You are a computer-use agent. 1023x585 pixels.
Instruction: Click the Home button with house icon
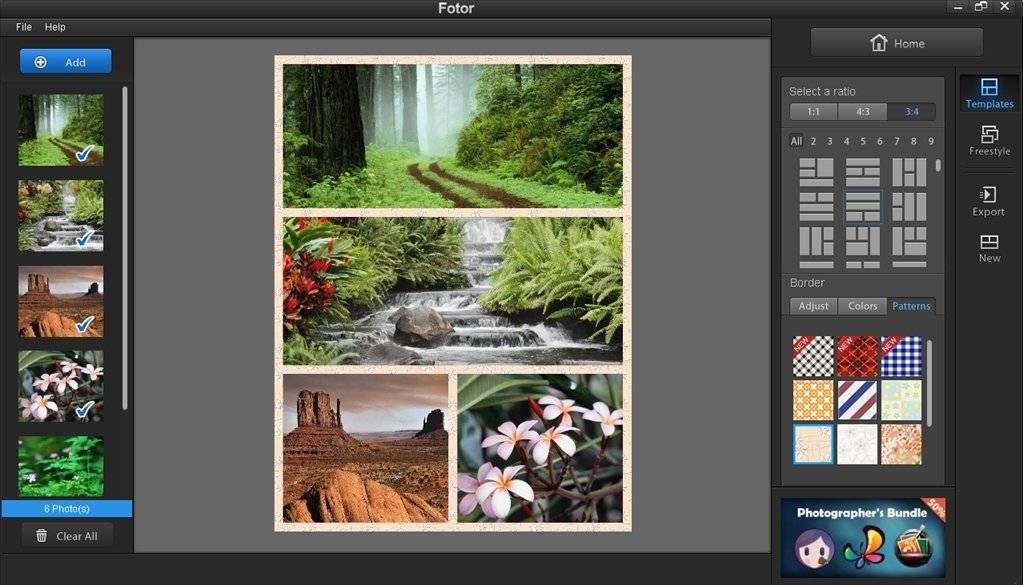[x=896, y=43]
